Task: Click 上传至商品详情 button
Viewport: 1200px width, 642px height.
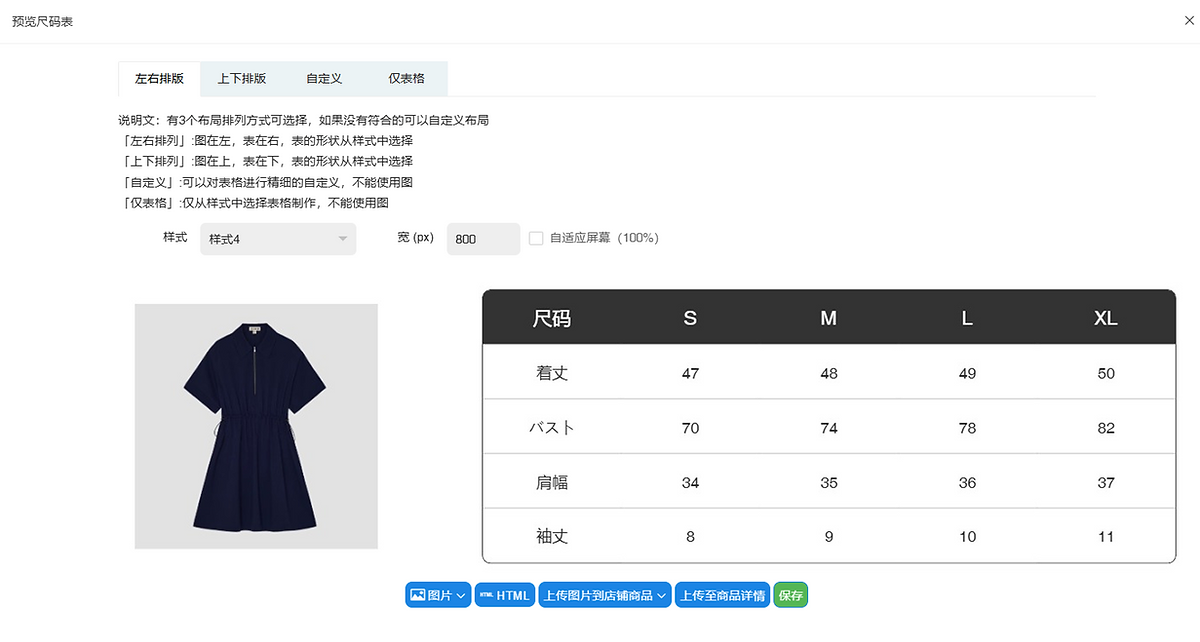Action: [x=722, y=595]
